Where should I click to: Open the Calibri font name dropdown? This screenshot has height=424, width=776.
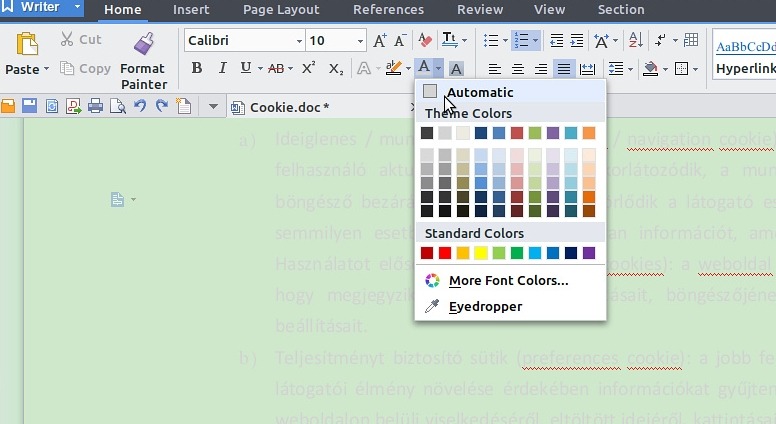(299, 41)
